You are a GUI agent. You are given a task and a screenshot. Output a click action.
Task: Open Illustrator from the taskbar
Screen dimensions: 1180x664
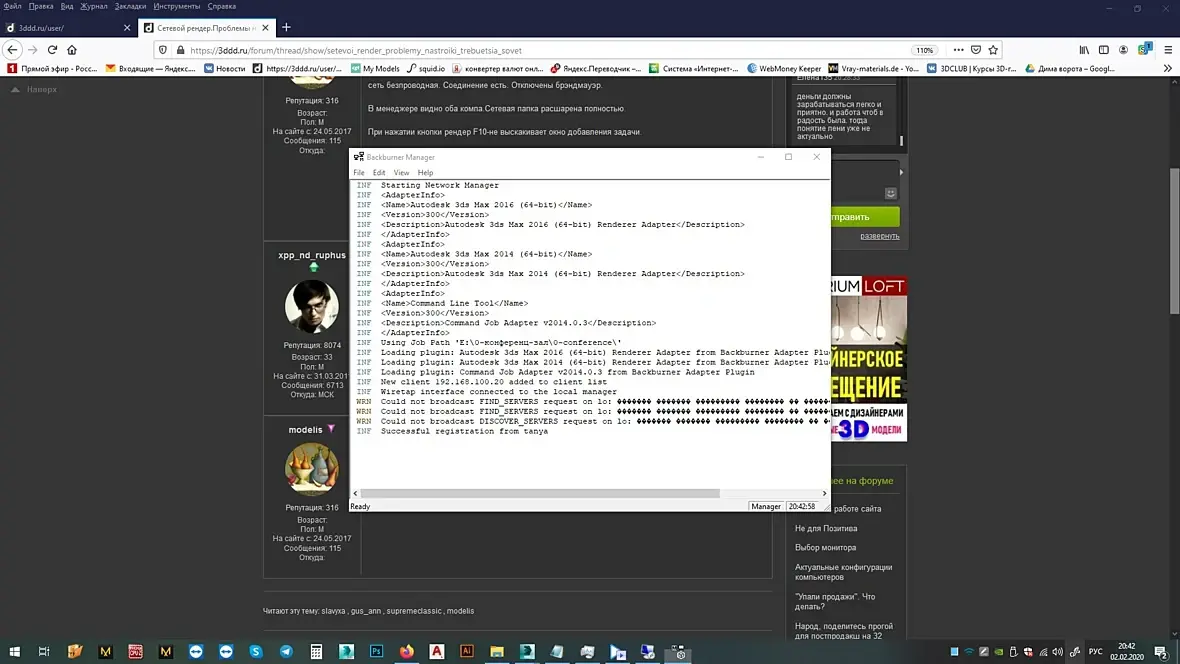point(467,651)
